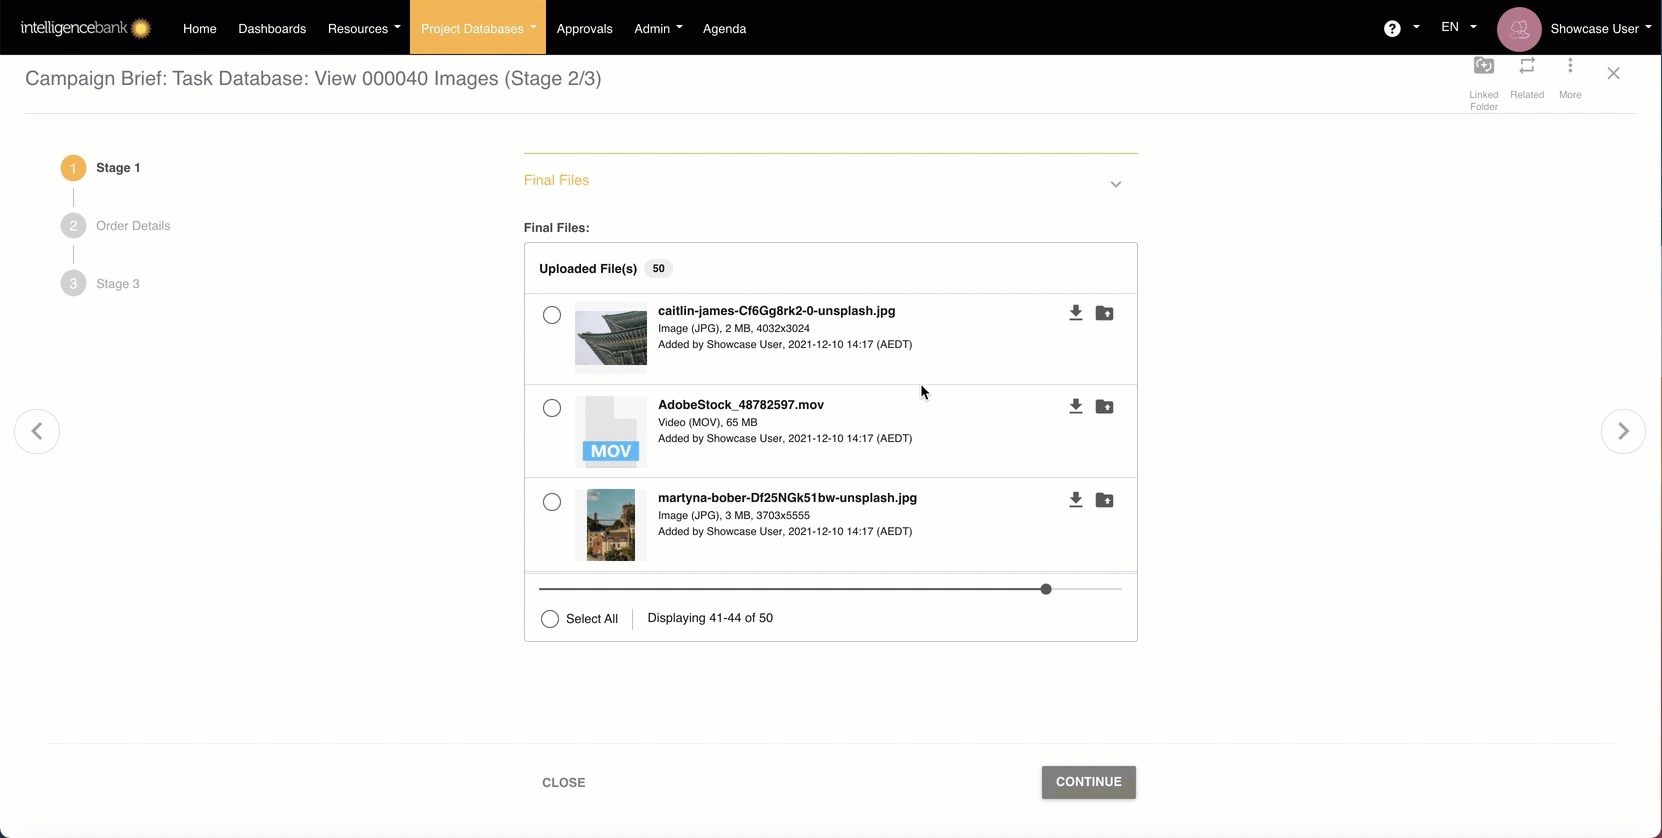Open the Linked Folder icon

tap(1483, 67)
